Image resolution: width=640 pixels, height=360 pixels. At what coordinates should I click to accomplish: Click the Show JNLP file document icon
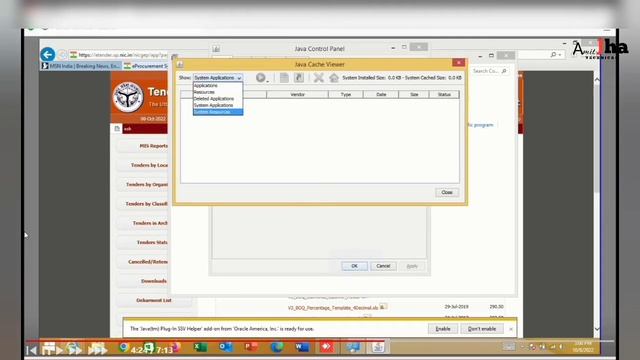point(284,78)
